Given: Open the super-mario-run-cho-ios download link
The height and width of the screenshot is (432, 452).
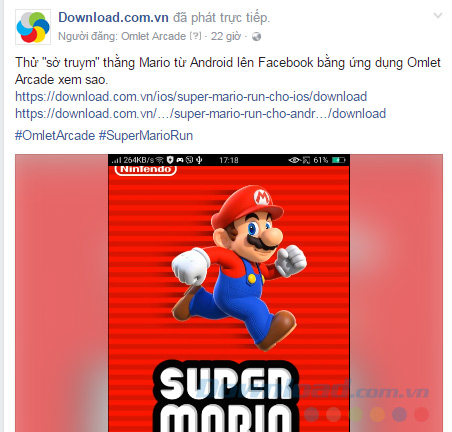Looking at the screenshot, I should (191, 97).
